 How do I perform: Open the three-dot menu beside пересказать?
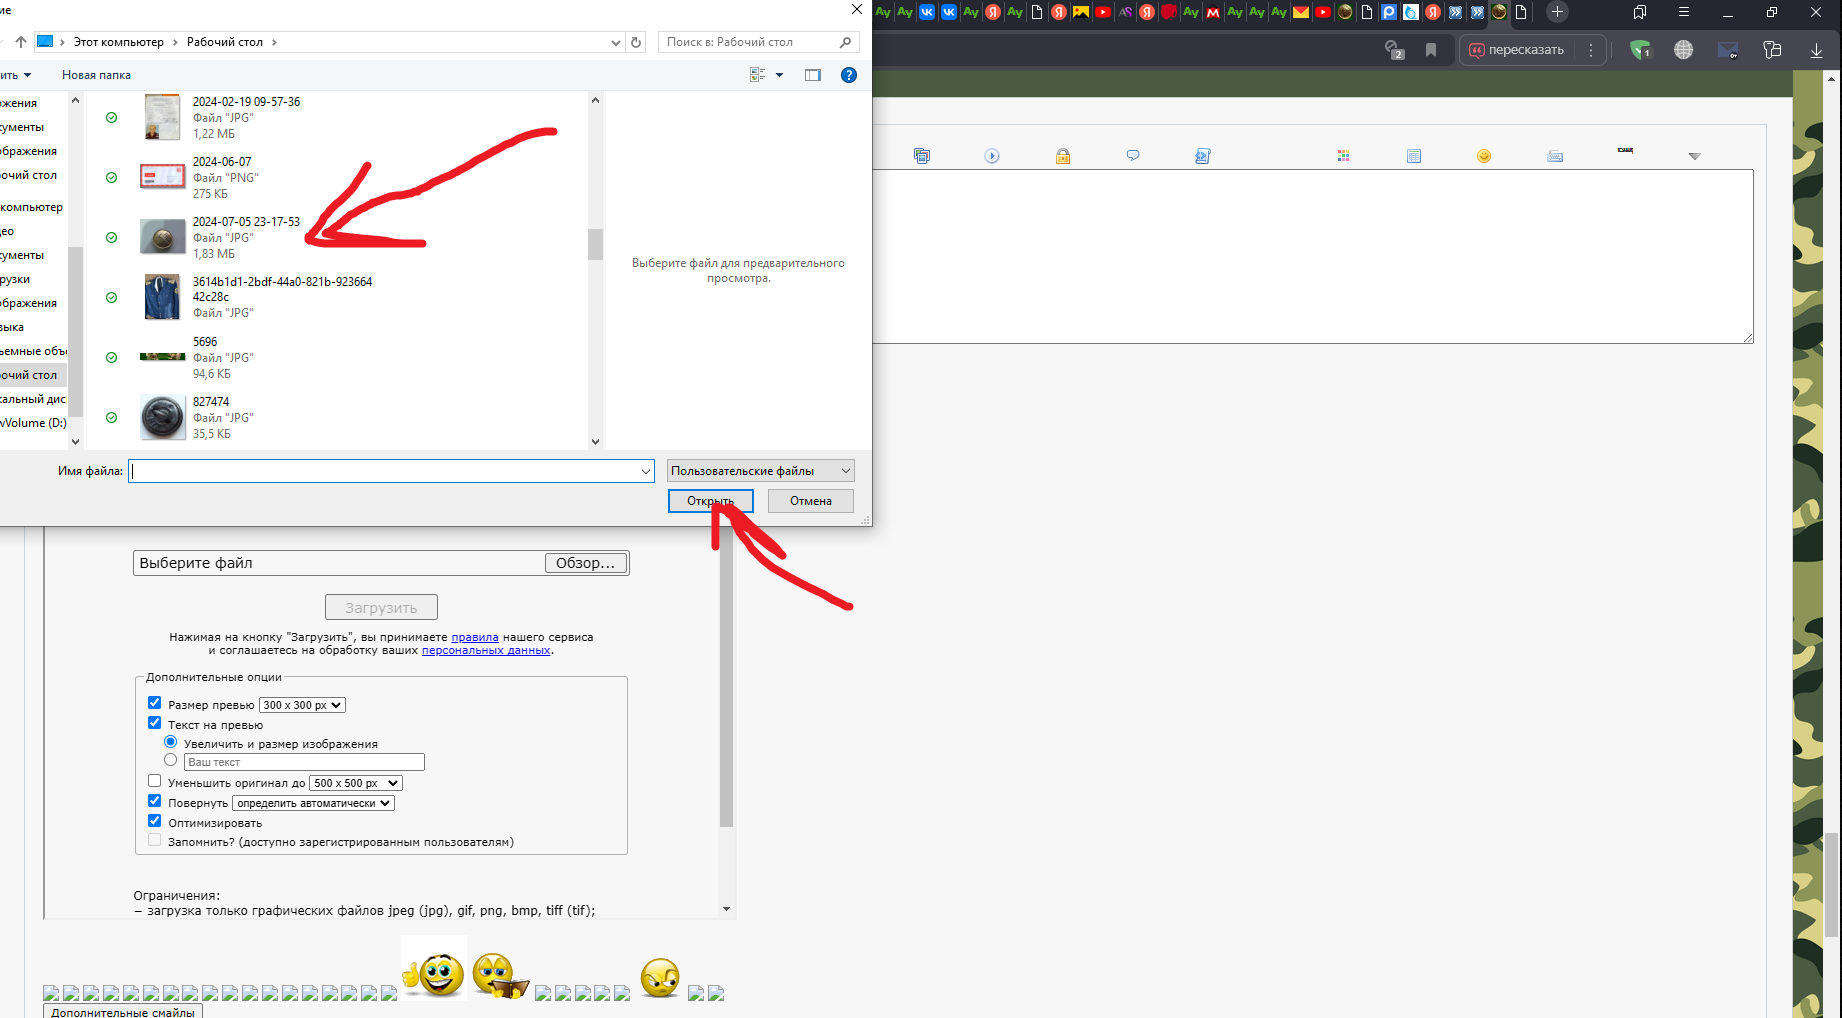1591,50
